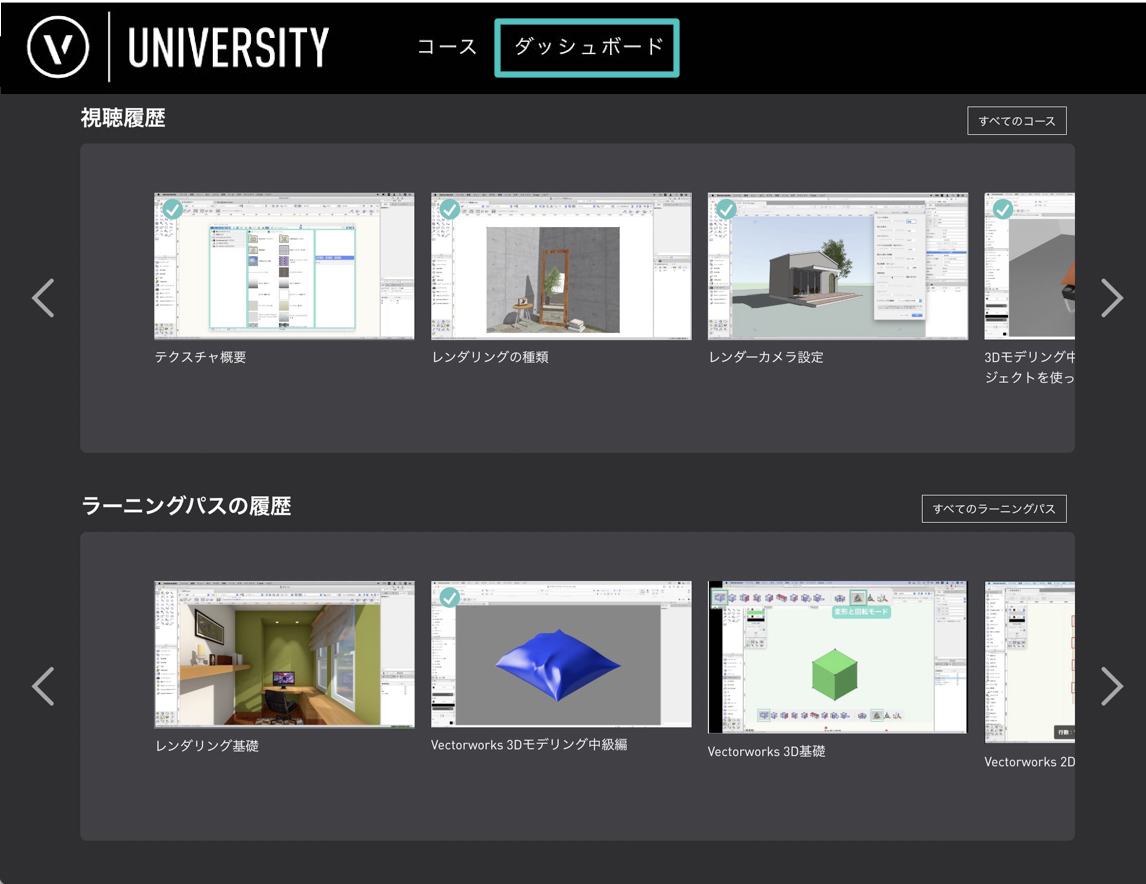Advance 視聴履歴 carousel with the right arrow

click(1111, 298)
